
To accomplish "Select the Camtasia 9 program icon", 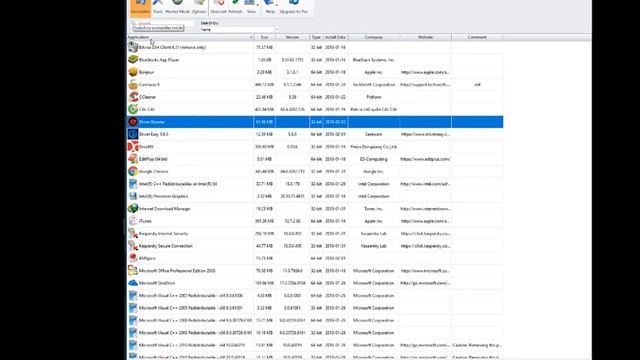I will [x=133, y=84].
